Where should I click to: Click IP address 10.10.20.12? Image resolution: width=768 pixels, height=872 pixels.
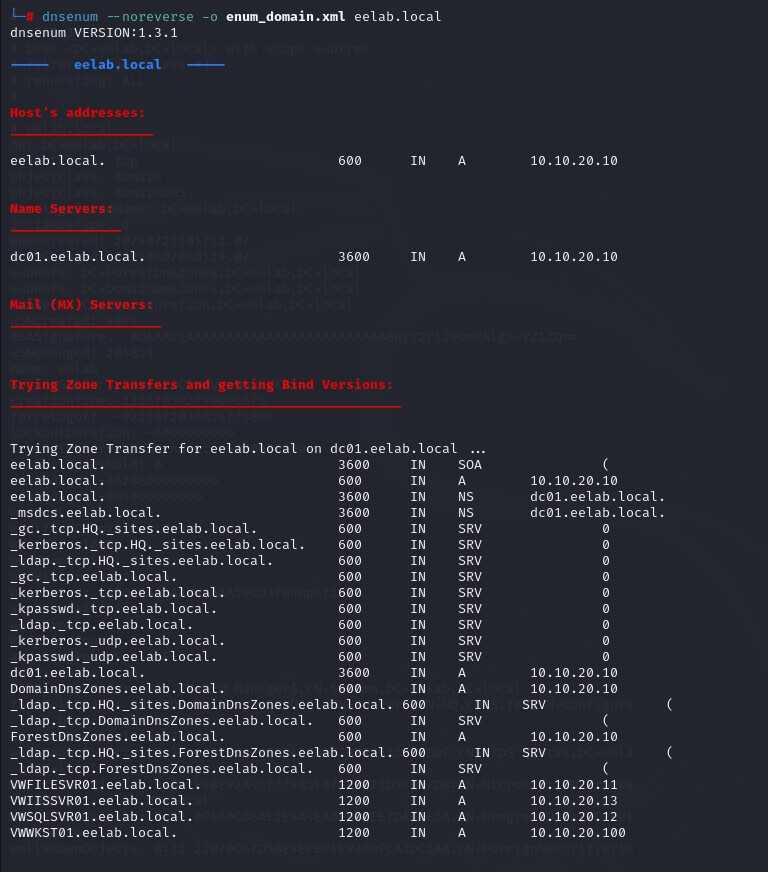coord(574,817)
